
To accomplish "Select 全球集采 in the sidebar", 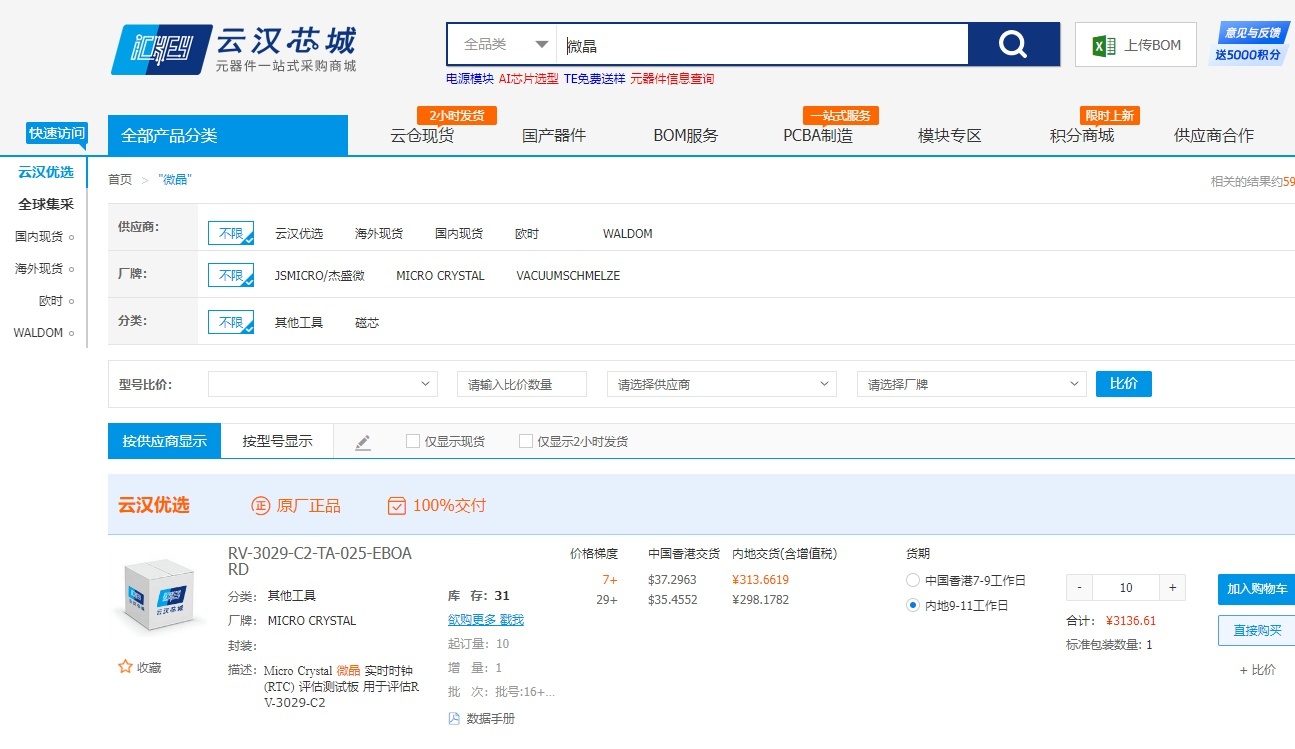I will 46,204.
